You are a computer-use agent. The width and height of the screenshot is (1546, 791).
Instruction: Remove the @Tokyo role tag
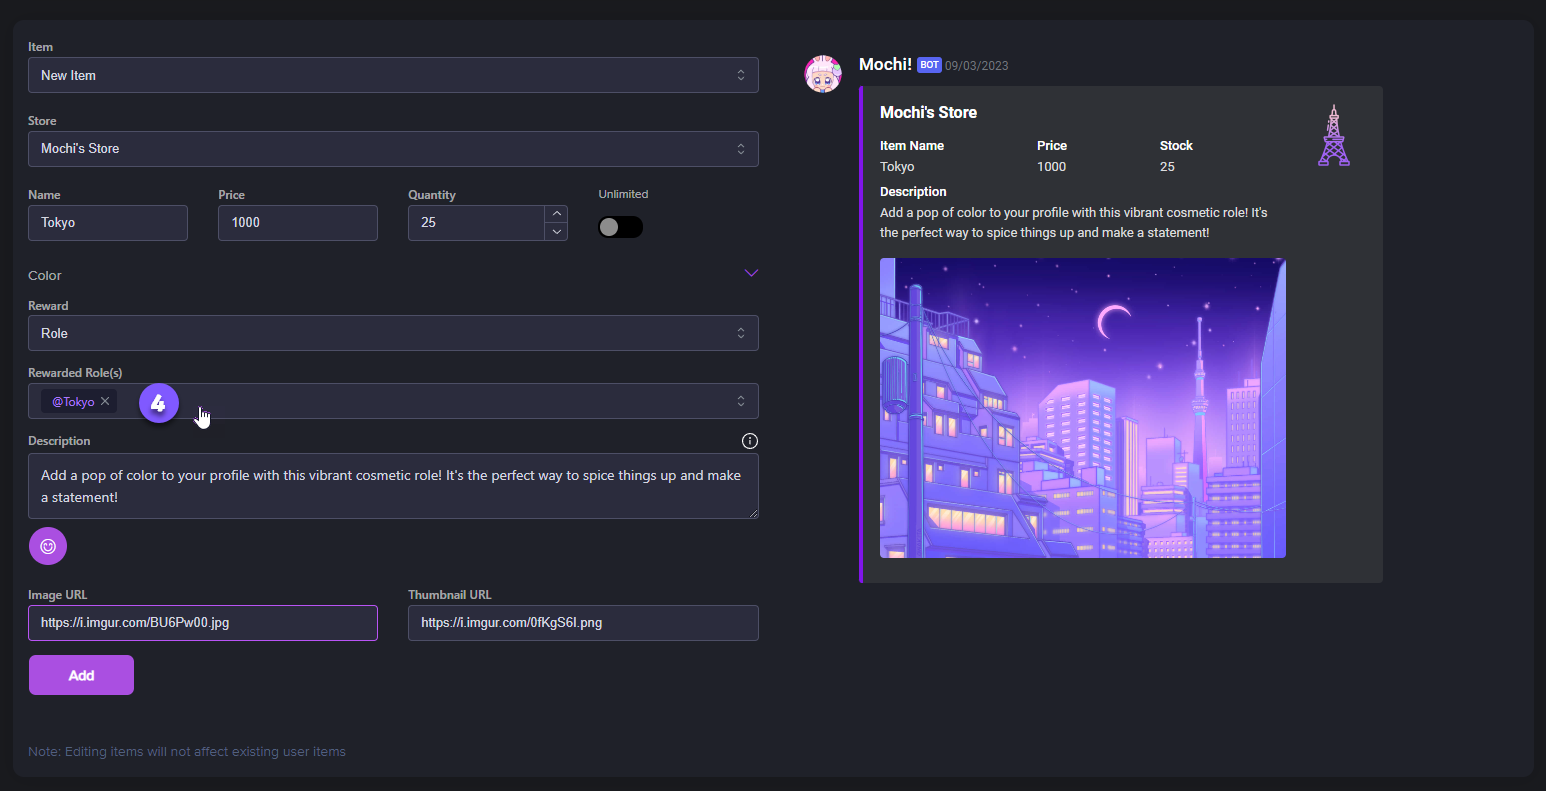pyautogui.click(x=105, y=401)
